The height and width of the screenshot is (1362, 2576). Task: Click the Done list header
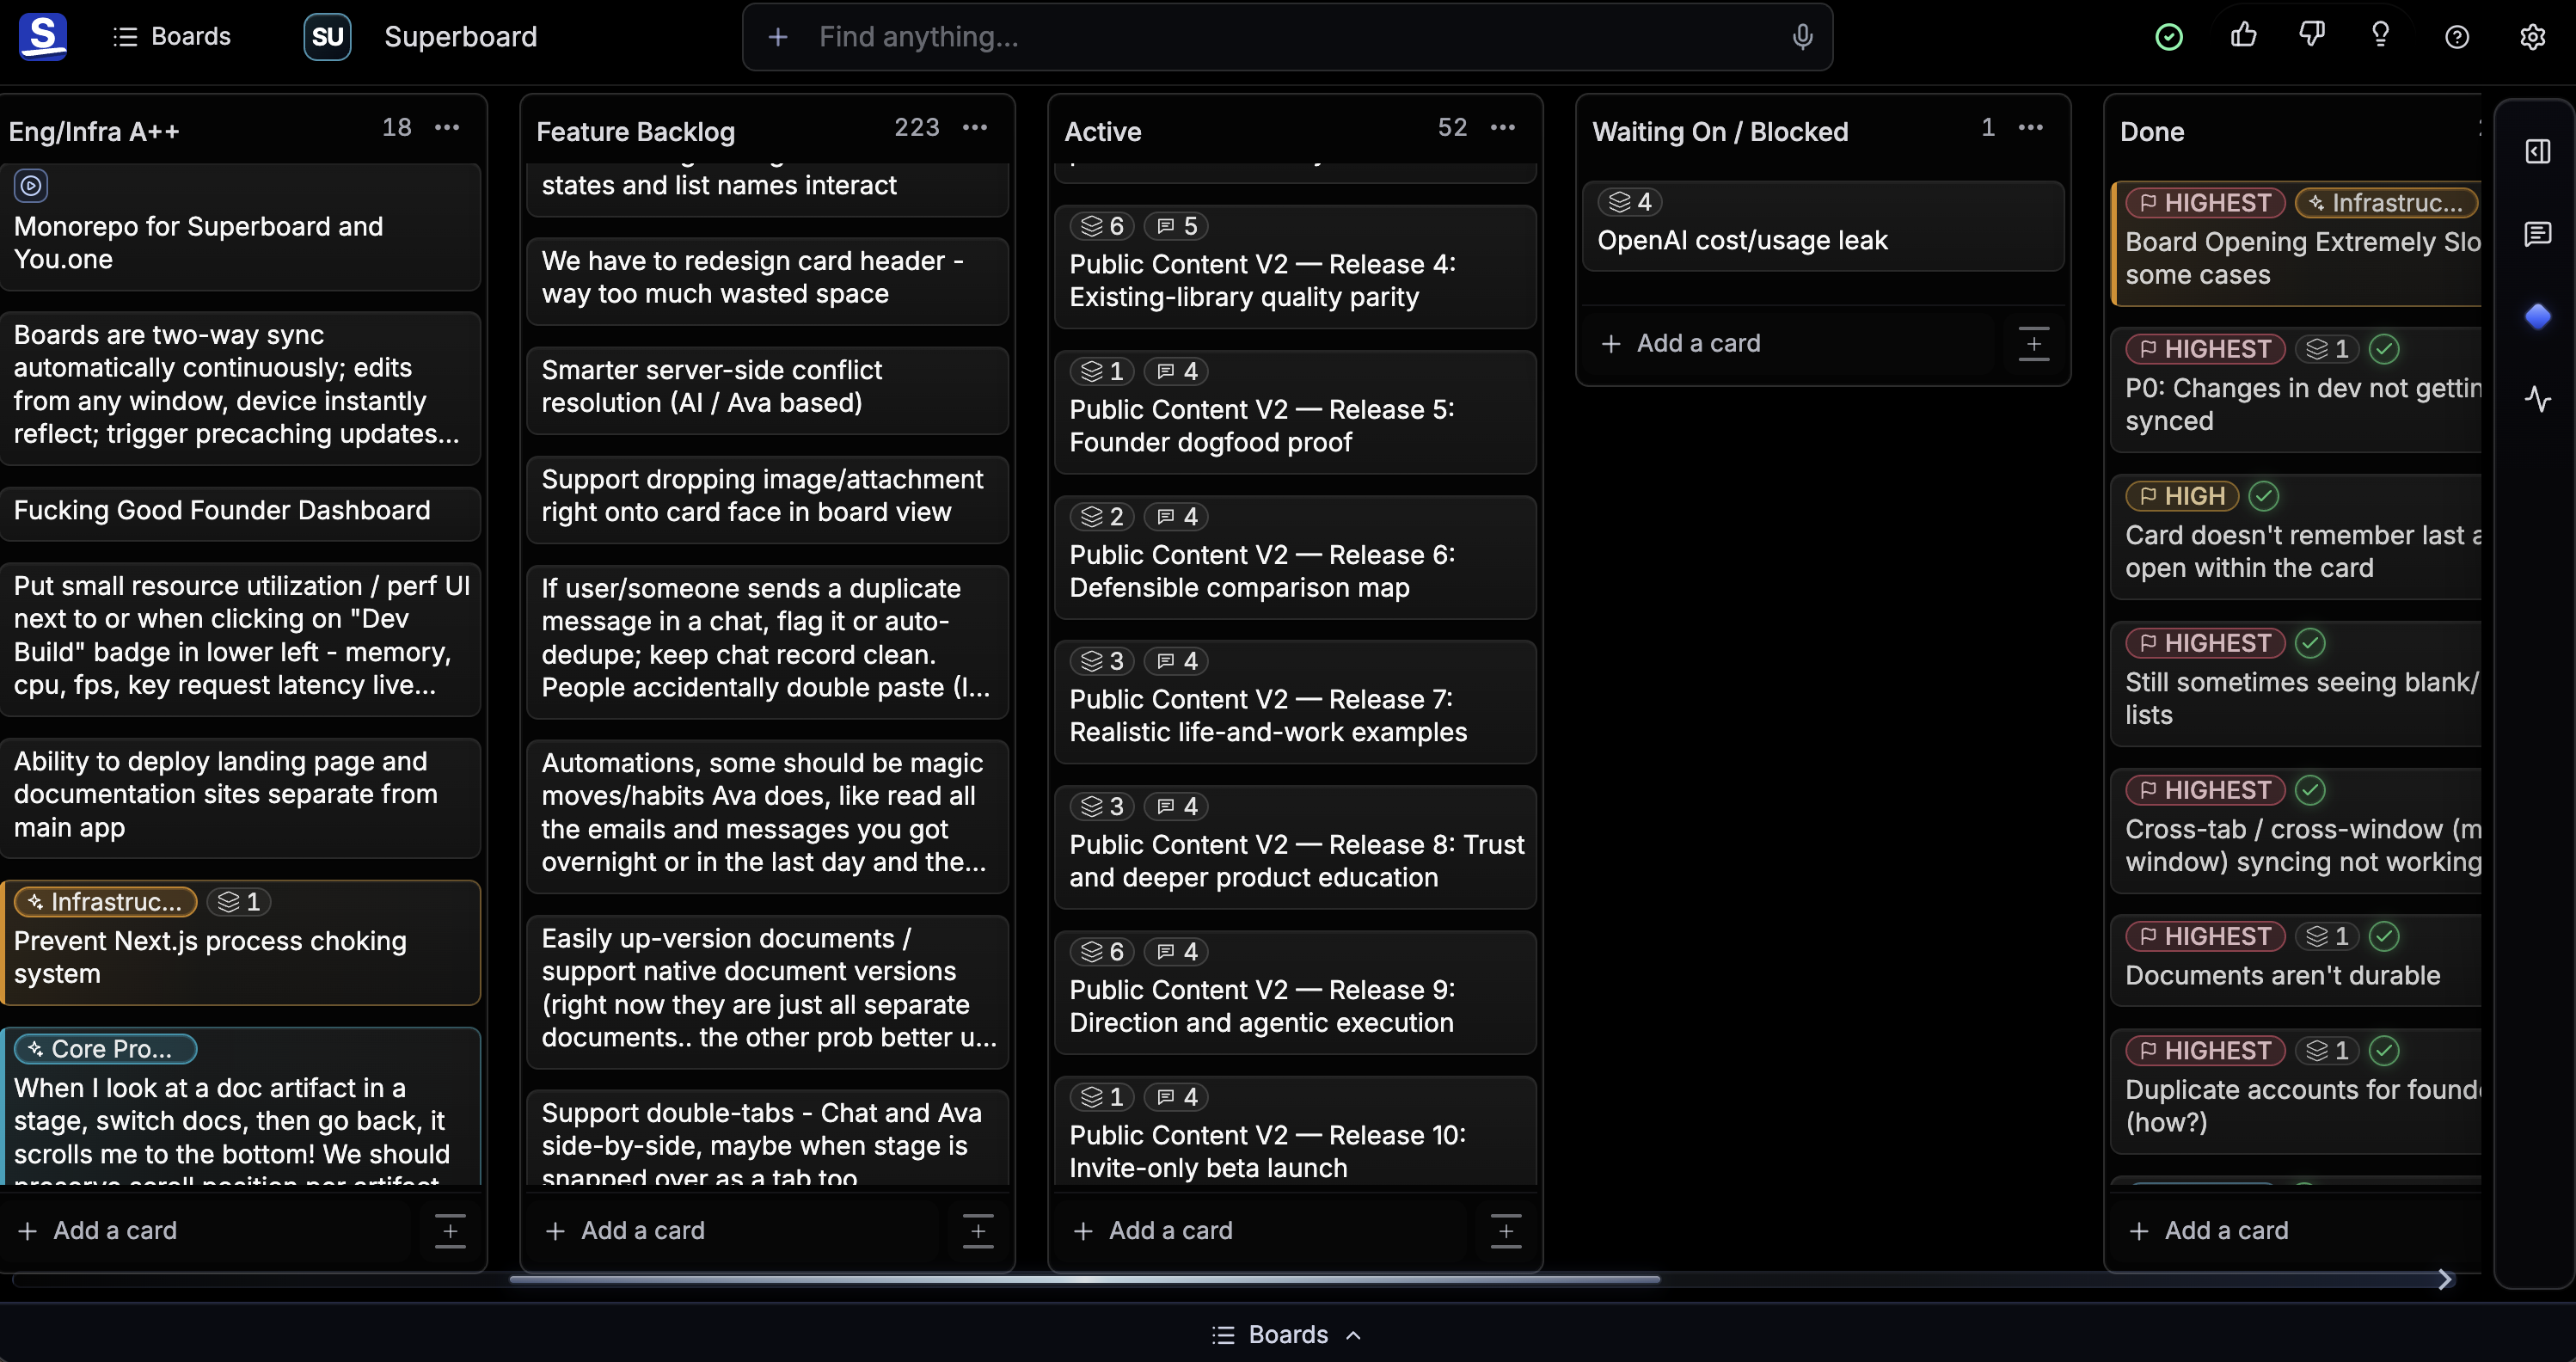coord(2152,131)
